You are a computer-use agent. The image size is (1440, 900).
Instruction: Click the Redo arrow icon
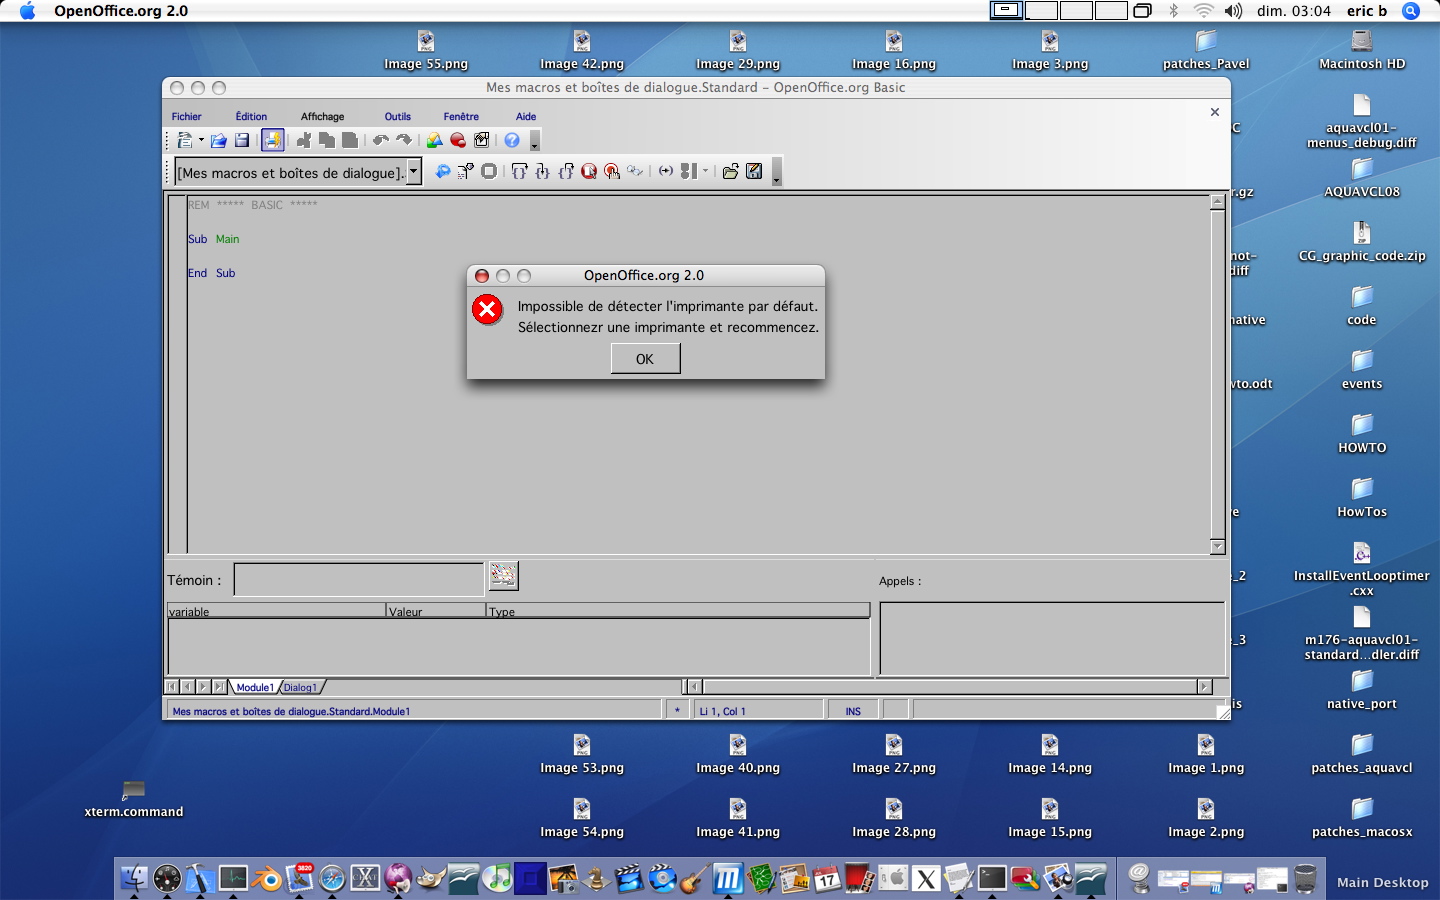point(404,141)
